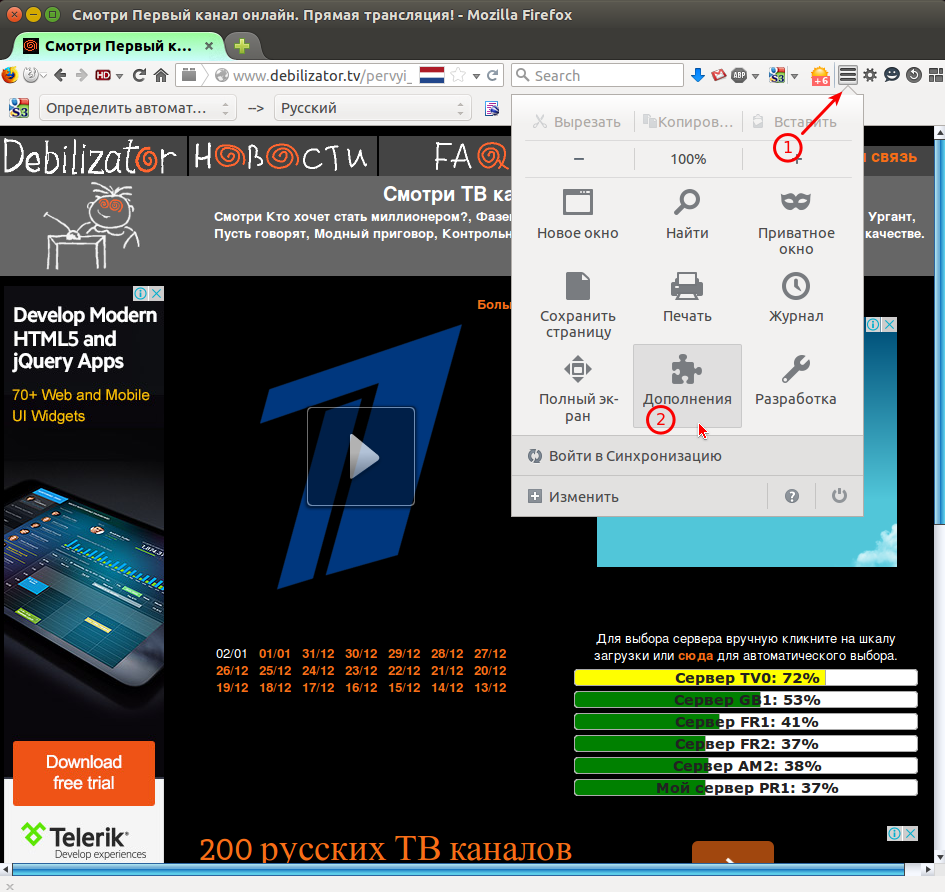The height and width of the screenshot is (892, 945).
Task: Close the hamburger menu button
Action: click(848, 75)
